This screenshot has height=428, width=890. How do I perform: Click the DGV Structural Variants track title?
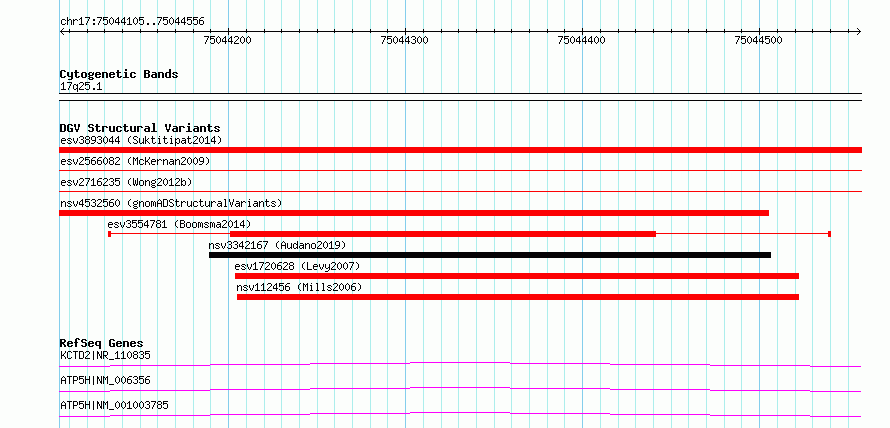click(140, 128)
